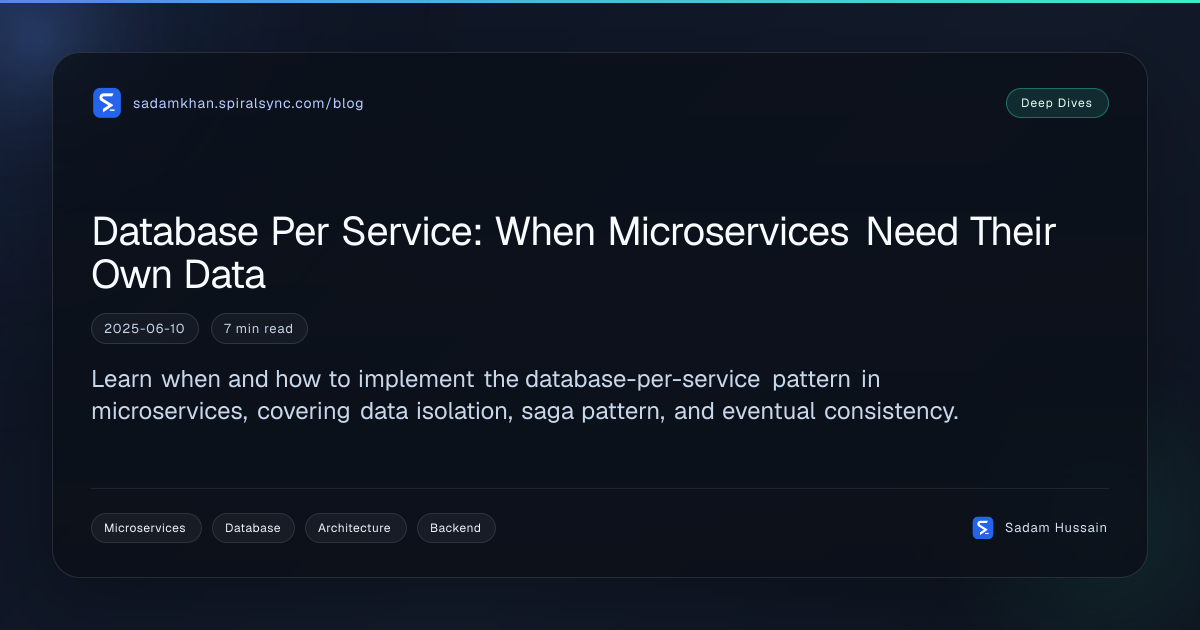Select the Deep Dives category badge

[x=1057, y=103]
